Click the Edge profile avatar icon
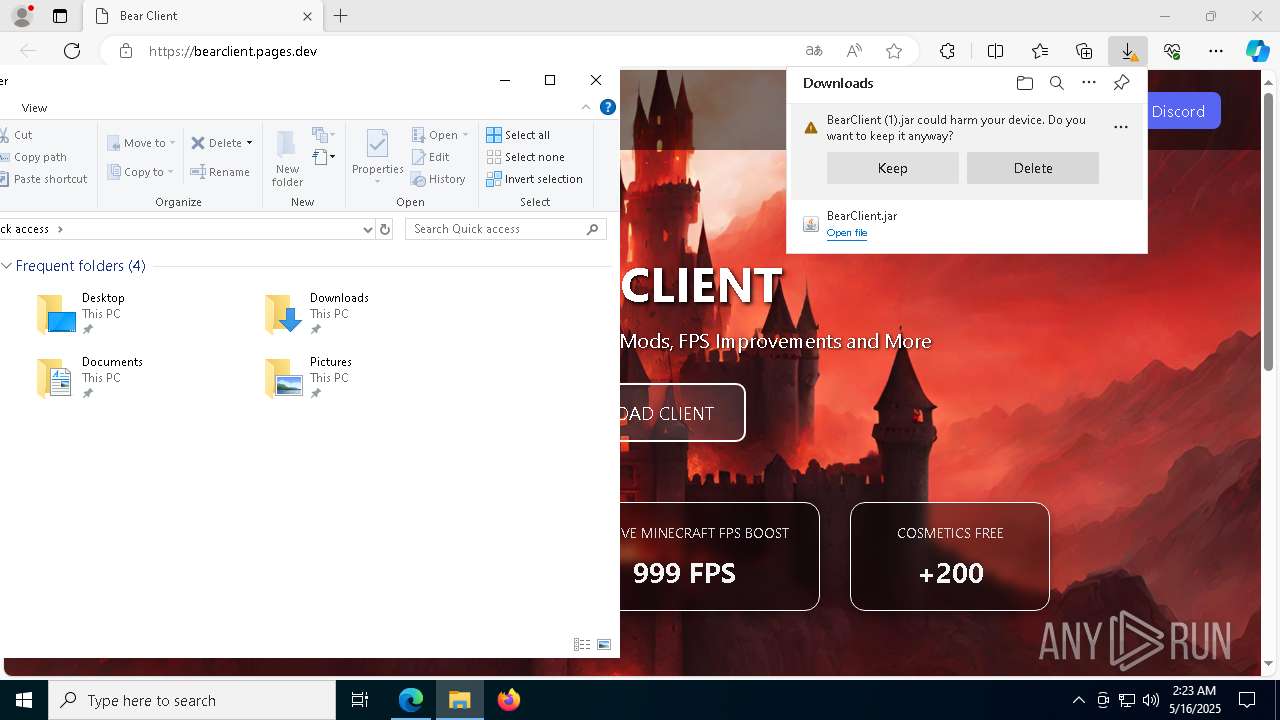1280x720 pixels. click(x=22, y=16)
